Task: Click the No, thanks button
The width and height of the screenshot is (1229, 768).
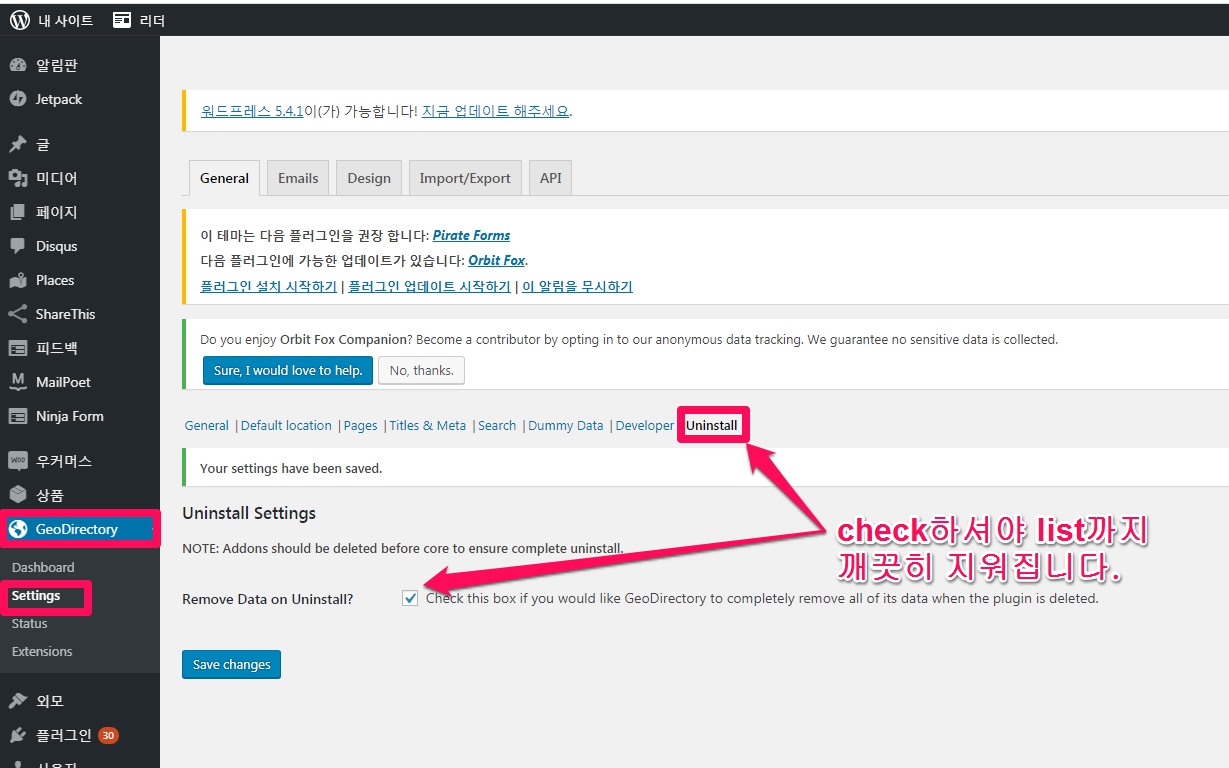Action: point(421,370)
